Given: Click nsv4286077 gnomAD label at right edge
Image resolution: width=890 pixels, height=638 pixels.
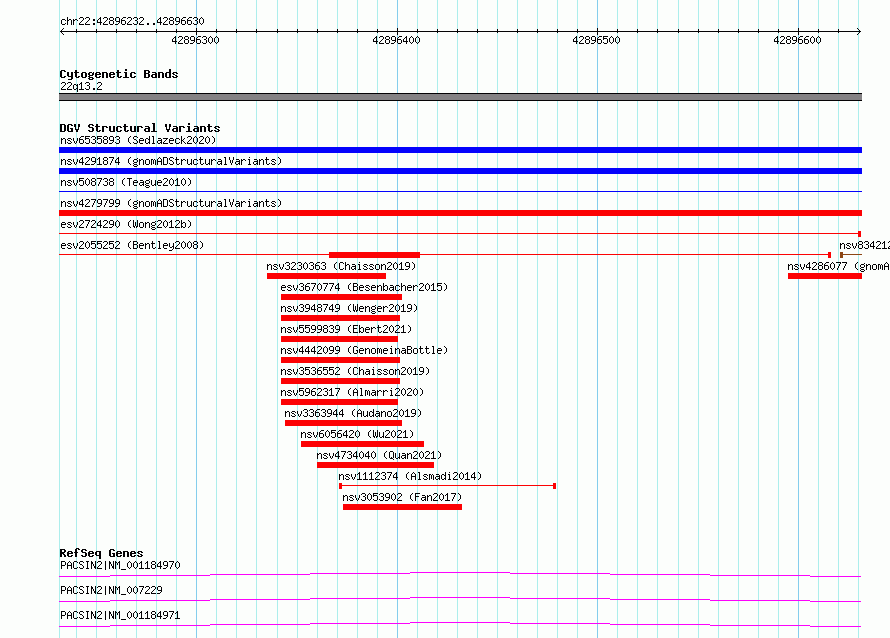Looking at the screenshot, I should pos(838,266).
